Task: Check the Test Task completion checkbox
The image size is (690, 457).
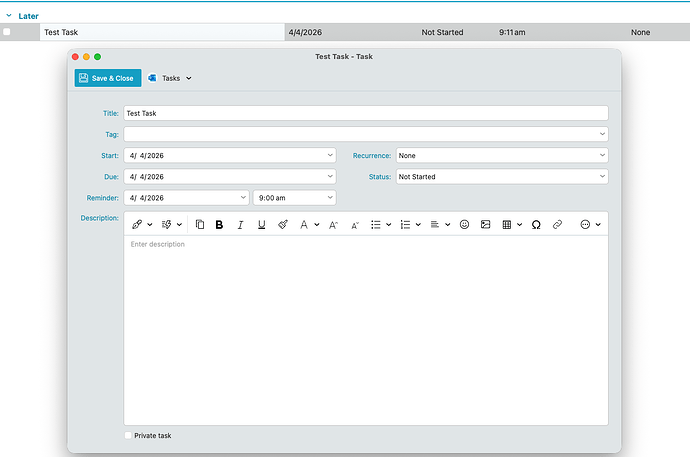Action: pyautogui.click(x=7, y=32)
